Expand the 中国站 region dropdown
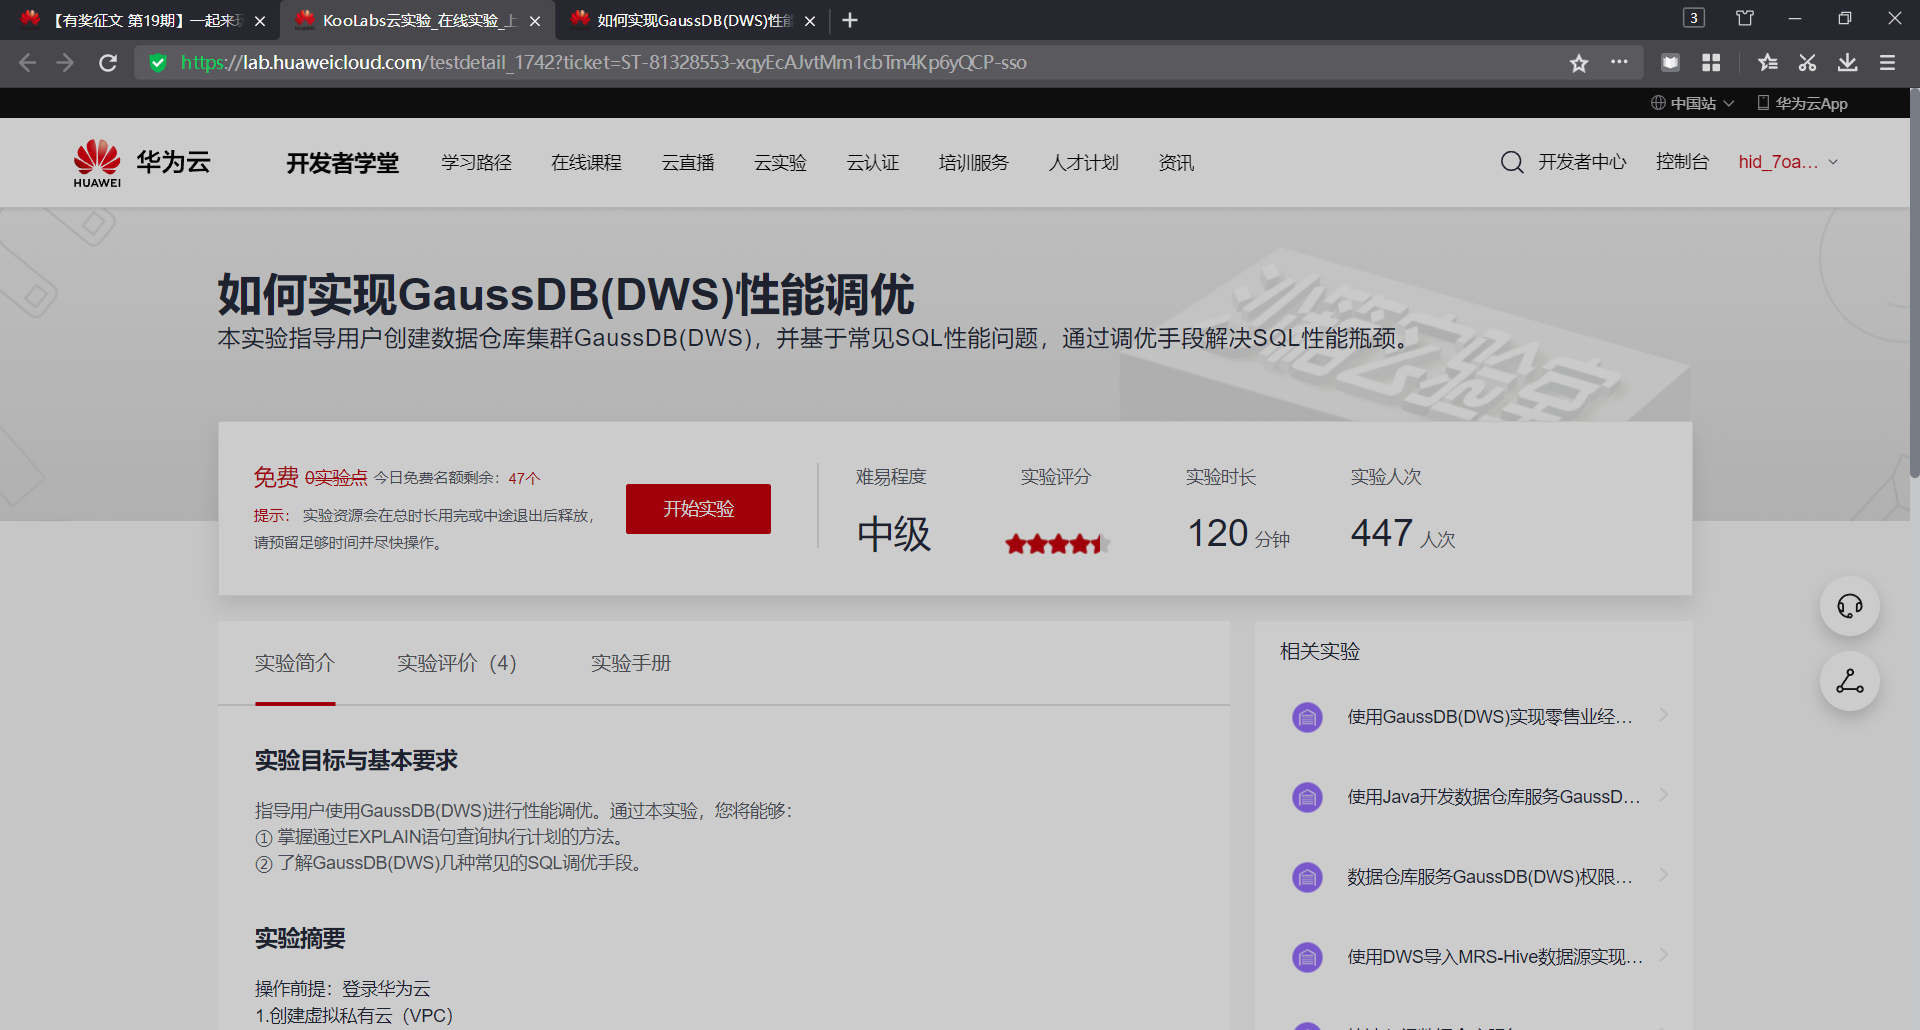Image resolution: width=1920 pixels, height=1030 pixels. (1692, 103)
